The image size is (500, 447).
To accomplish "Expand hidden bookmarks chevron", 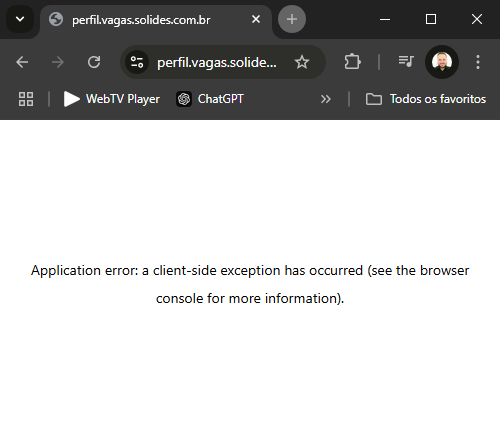I will [326, 99].
